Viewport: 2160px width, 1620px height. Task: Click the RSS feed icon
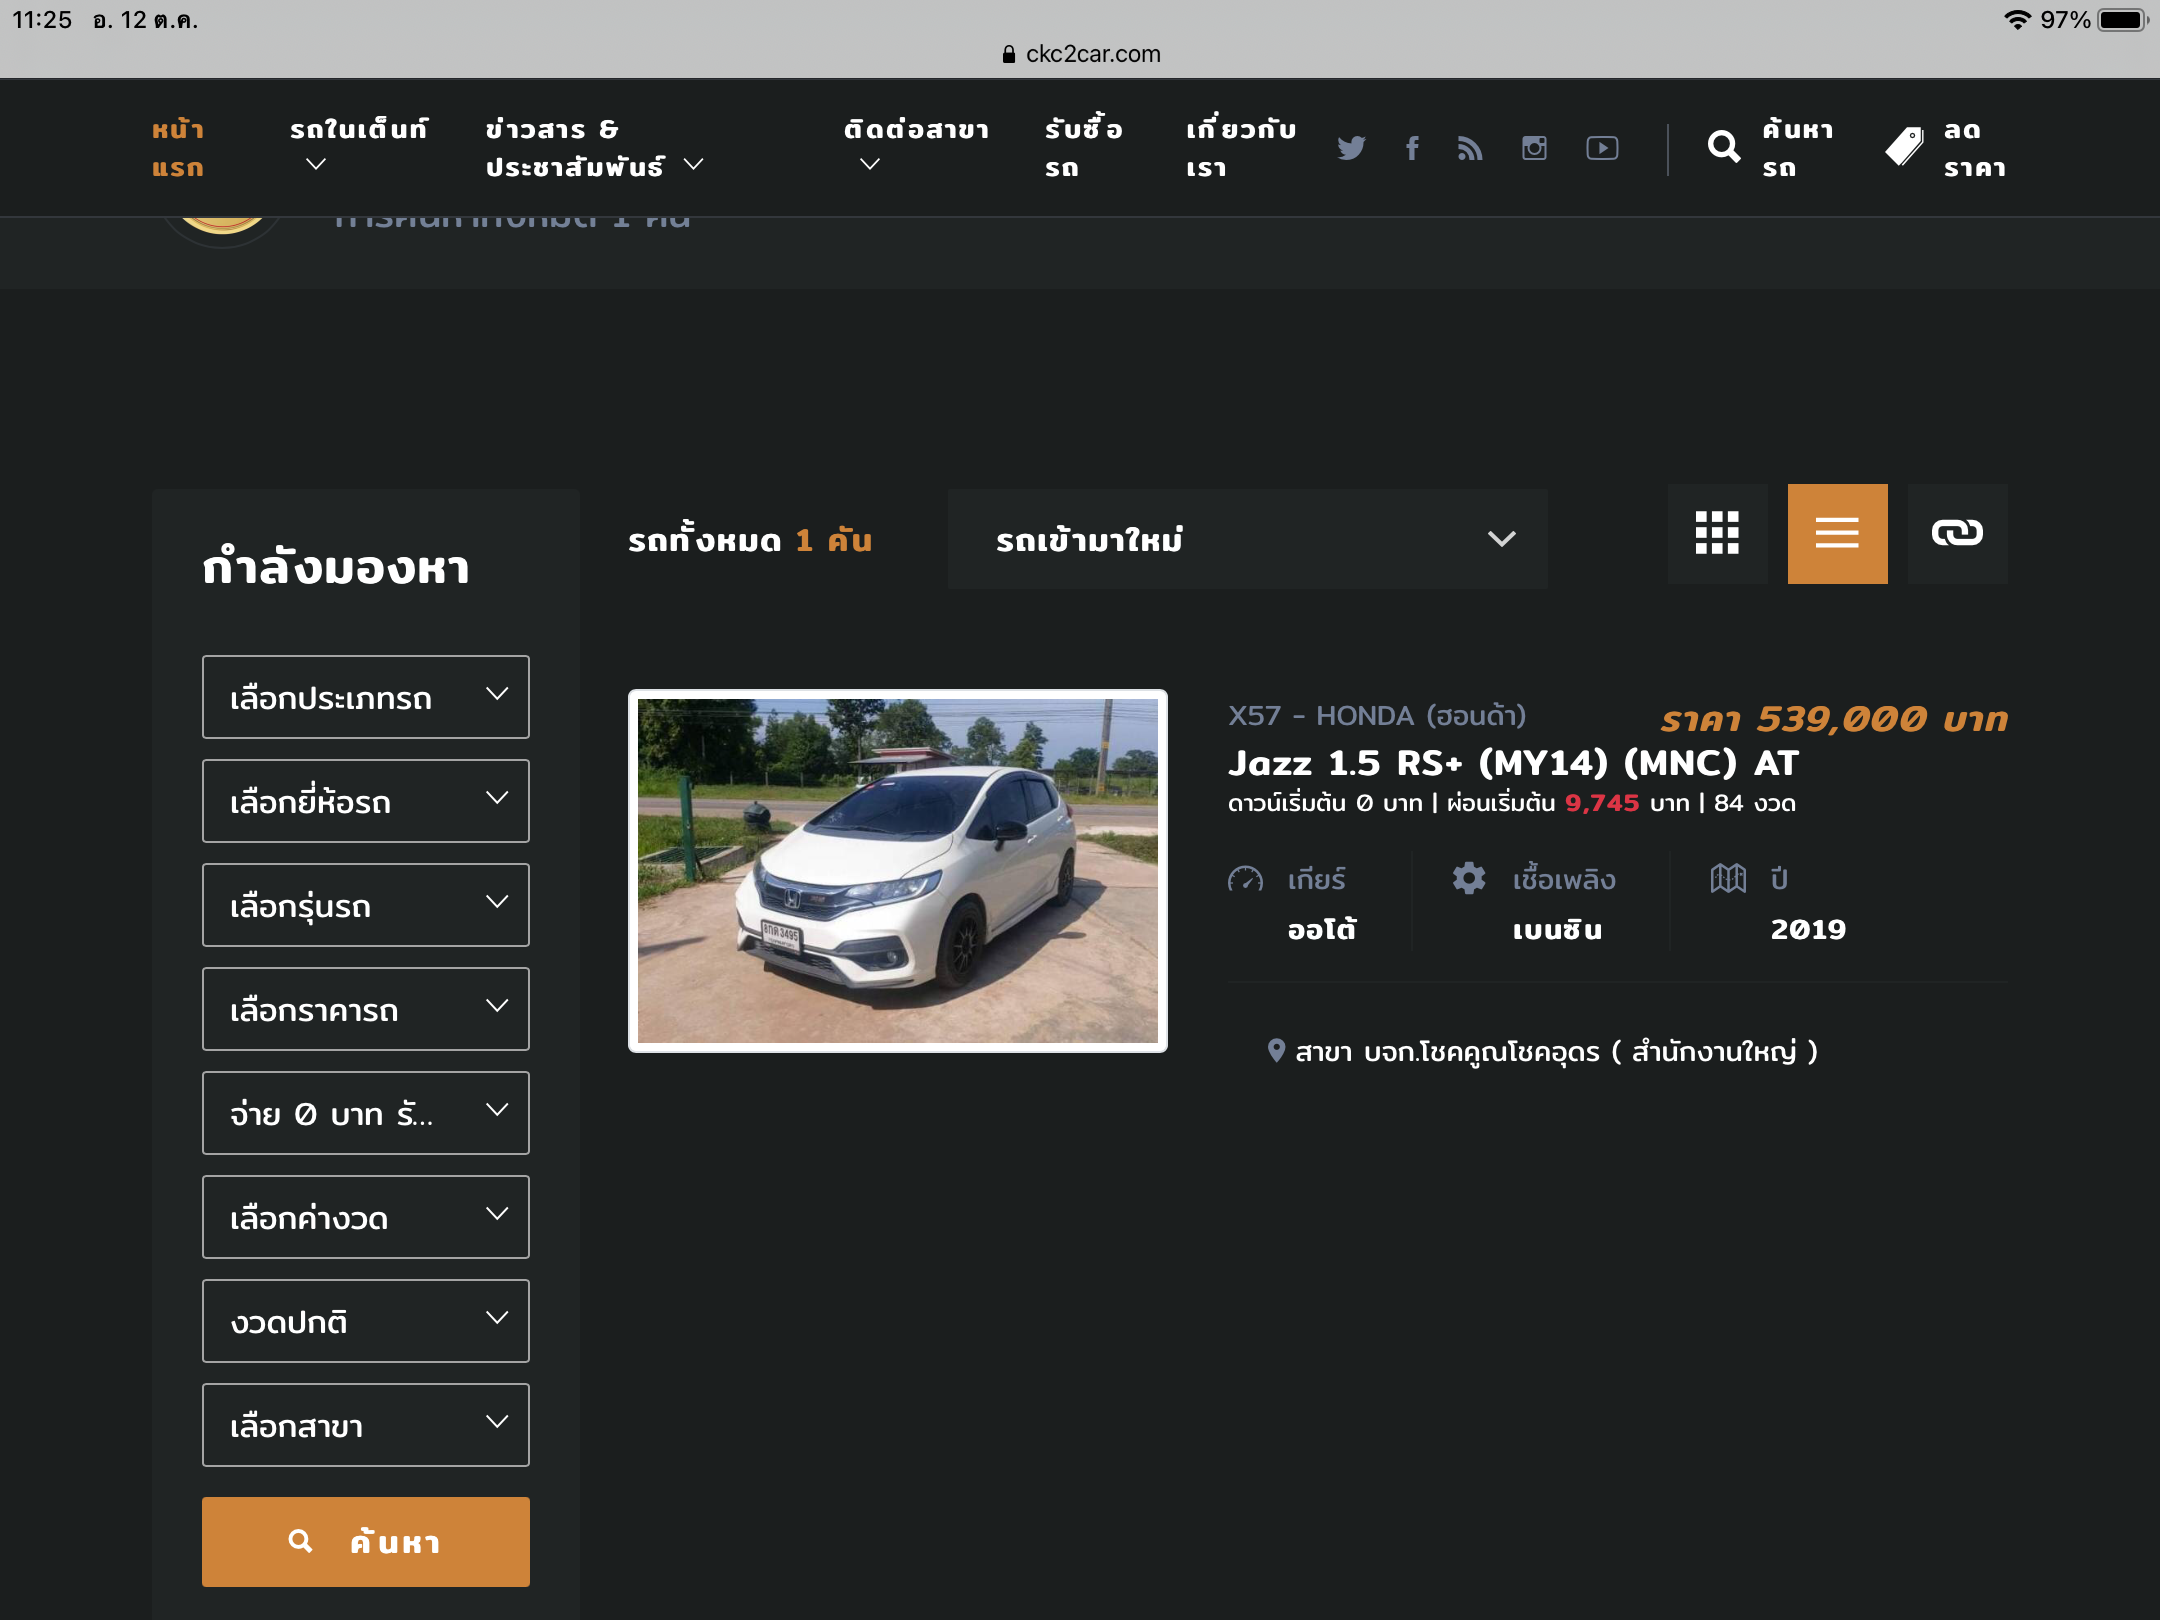pos(1470,148)
